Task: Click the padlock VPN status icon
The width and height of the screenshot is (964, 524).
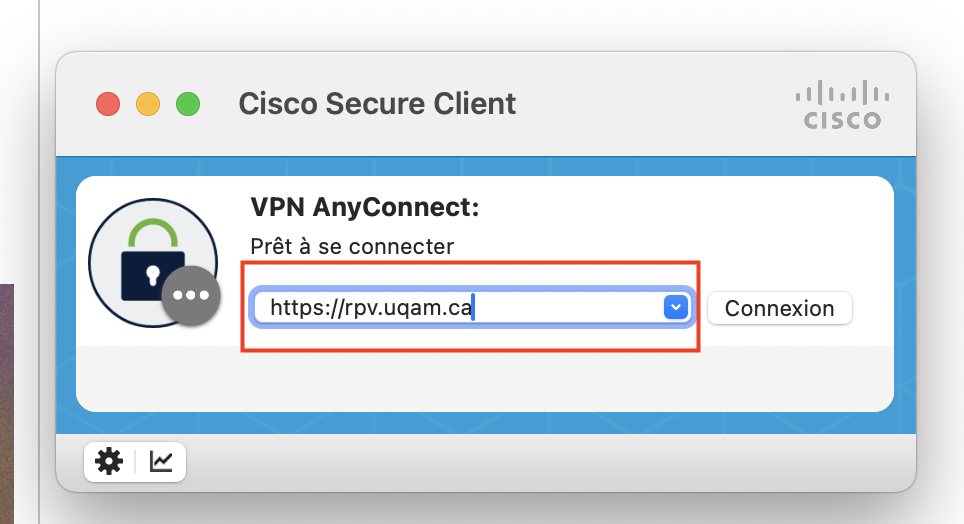Action: tap(153, 263)
